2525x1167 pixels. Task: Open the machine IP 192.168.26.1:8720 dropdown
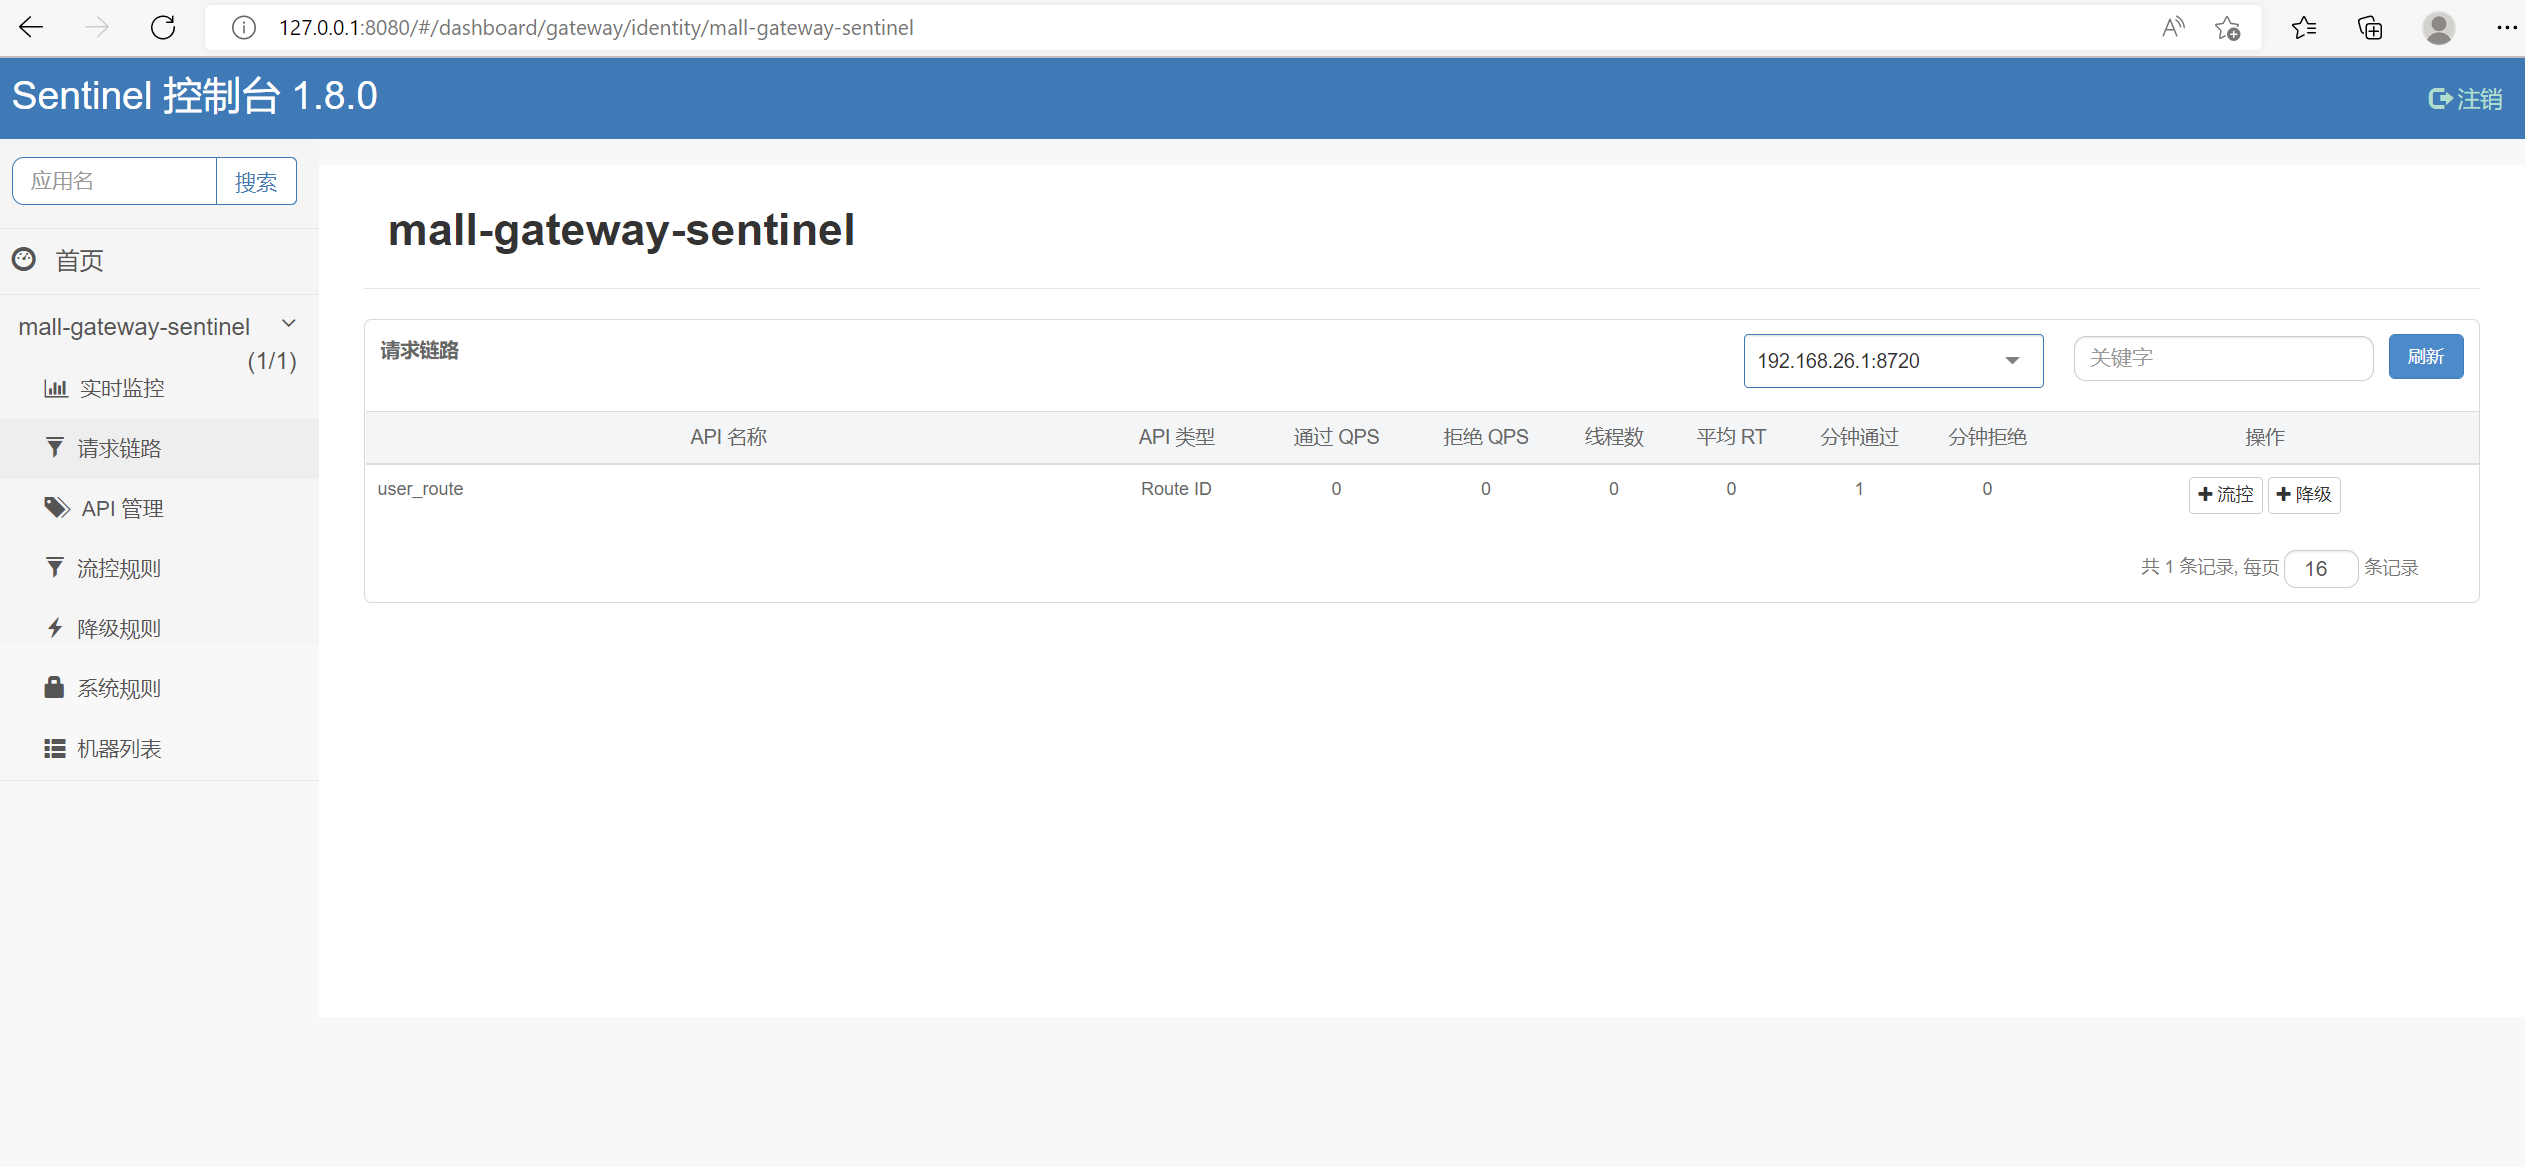pyautogui.click(x=1892, y=361)
